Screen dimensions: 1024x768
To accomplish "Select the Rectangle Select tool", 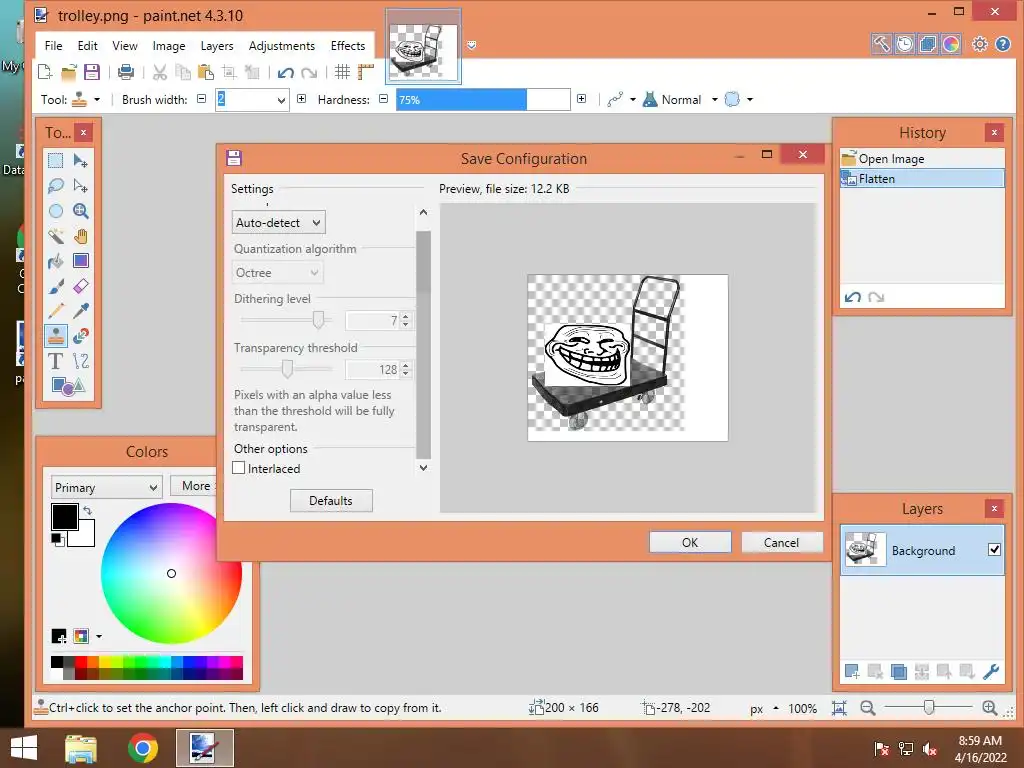I will click(56, 161).
